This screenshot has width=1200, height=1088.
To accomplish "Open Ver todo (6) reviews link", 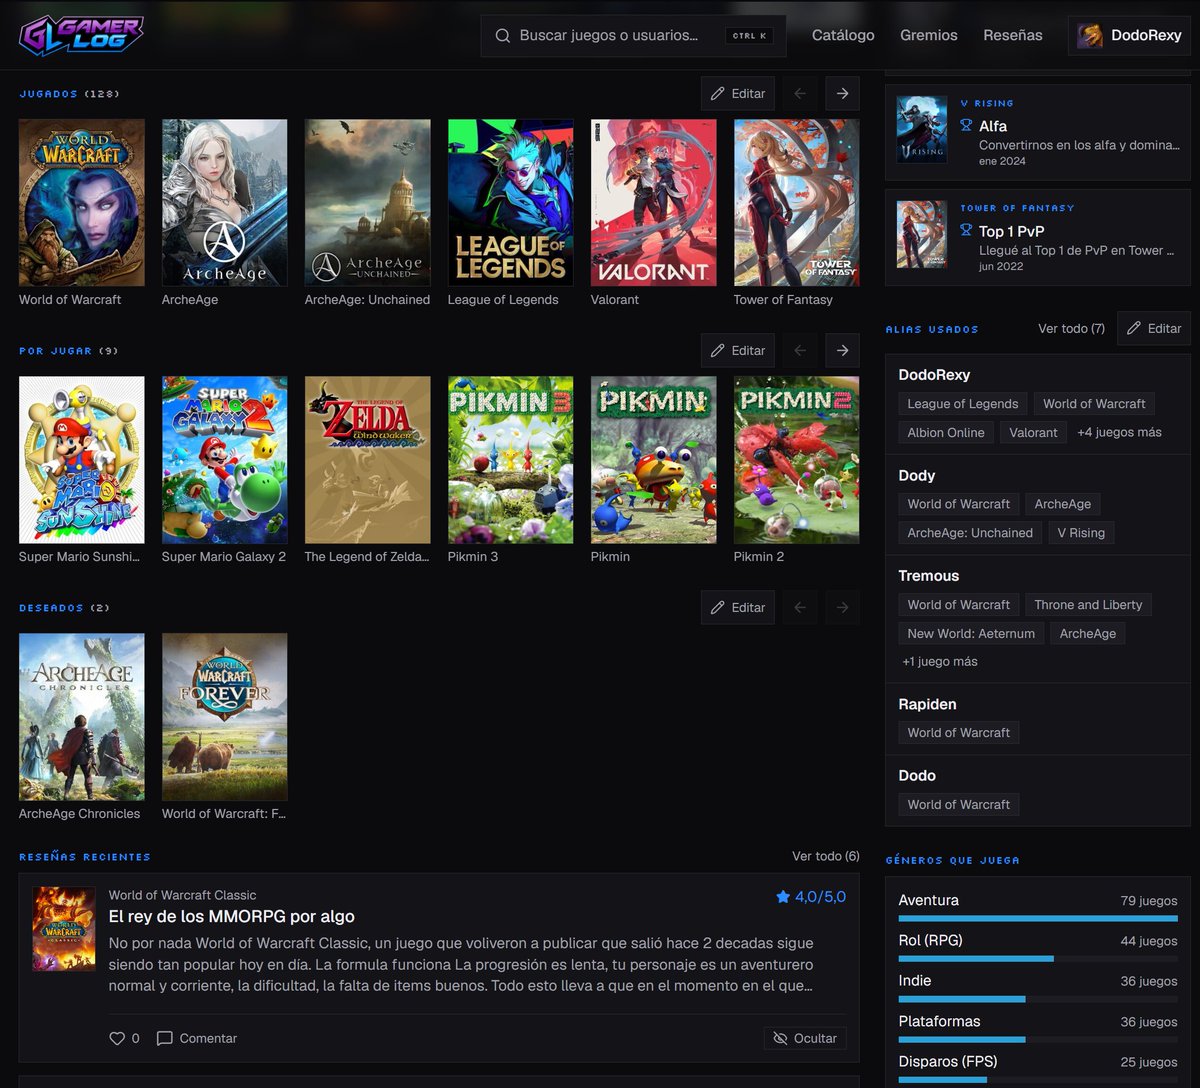I will point(825,856).
